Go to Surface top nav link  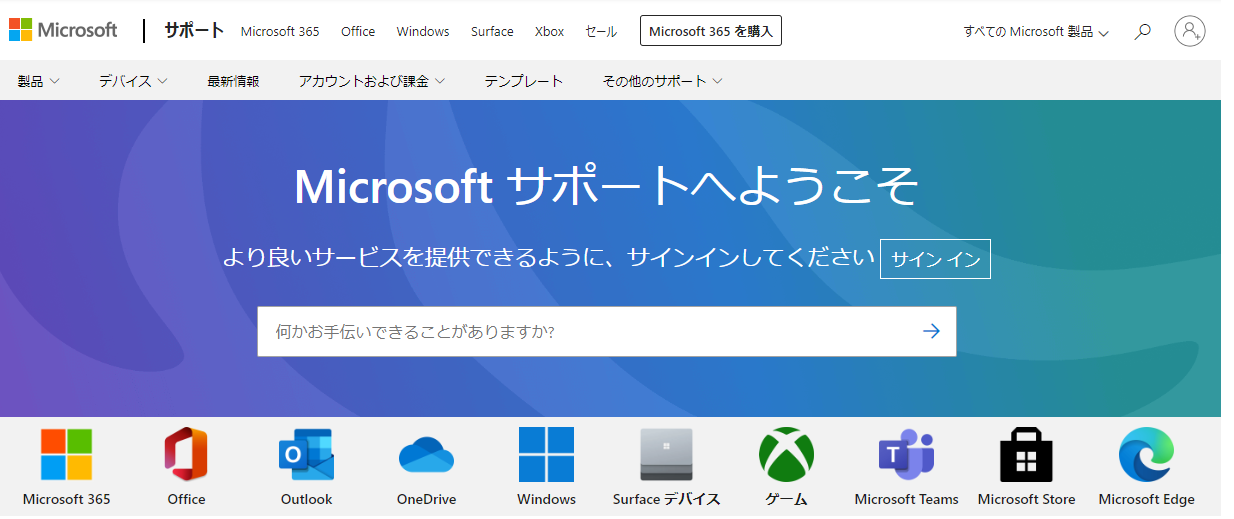click(492, 32)
